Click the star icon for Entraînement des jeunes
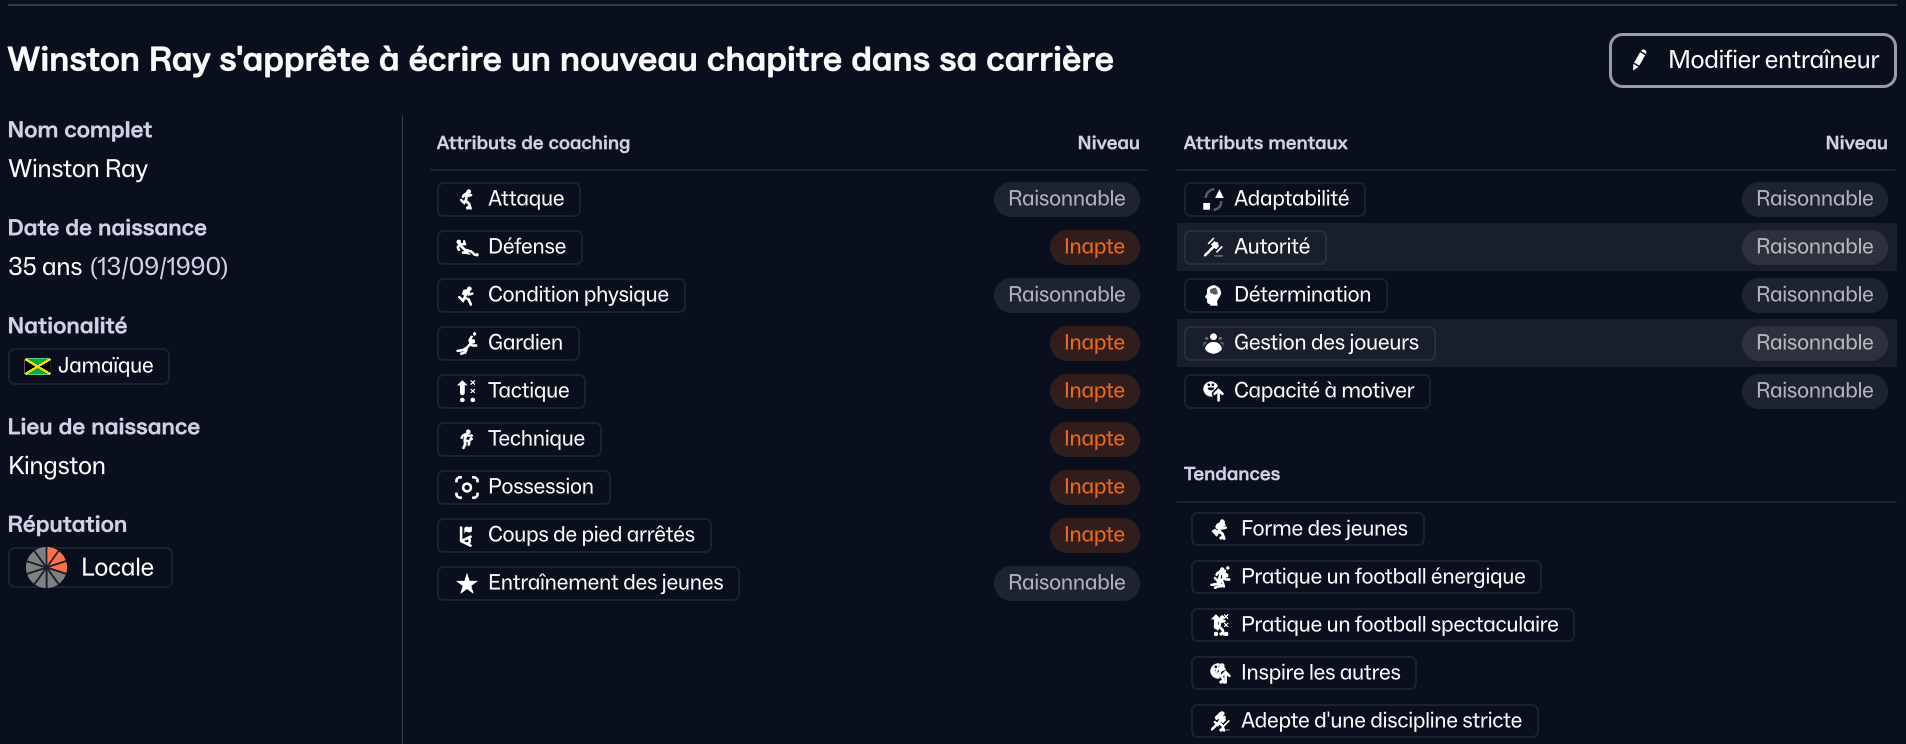The image size is (1906, 744). 466,583
